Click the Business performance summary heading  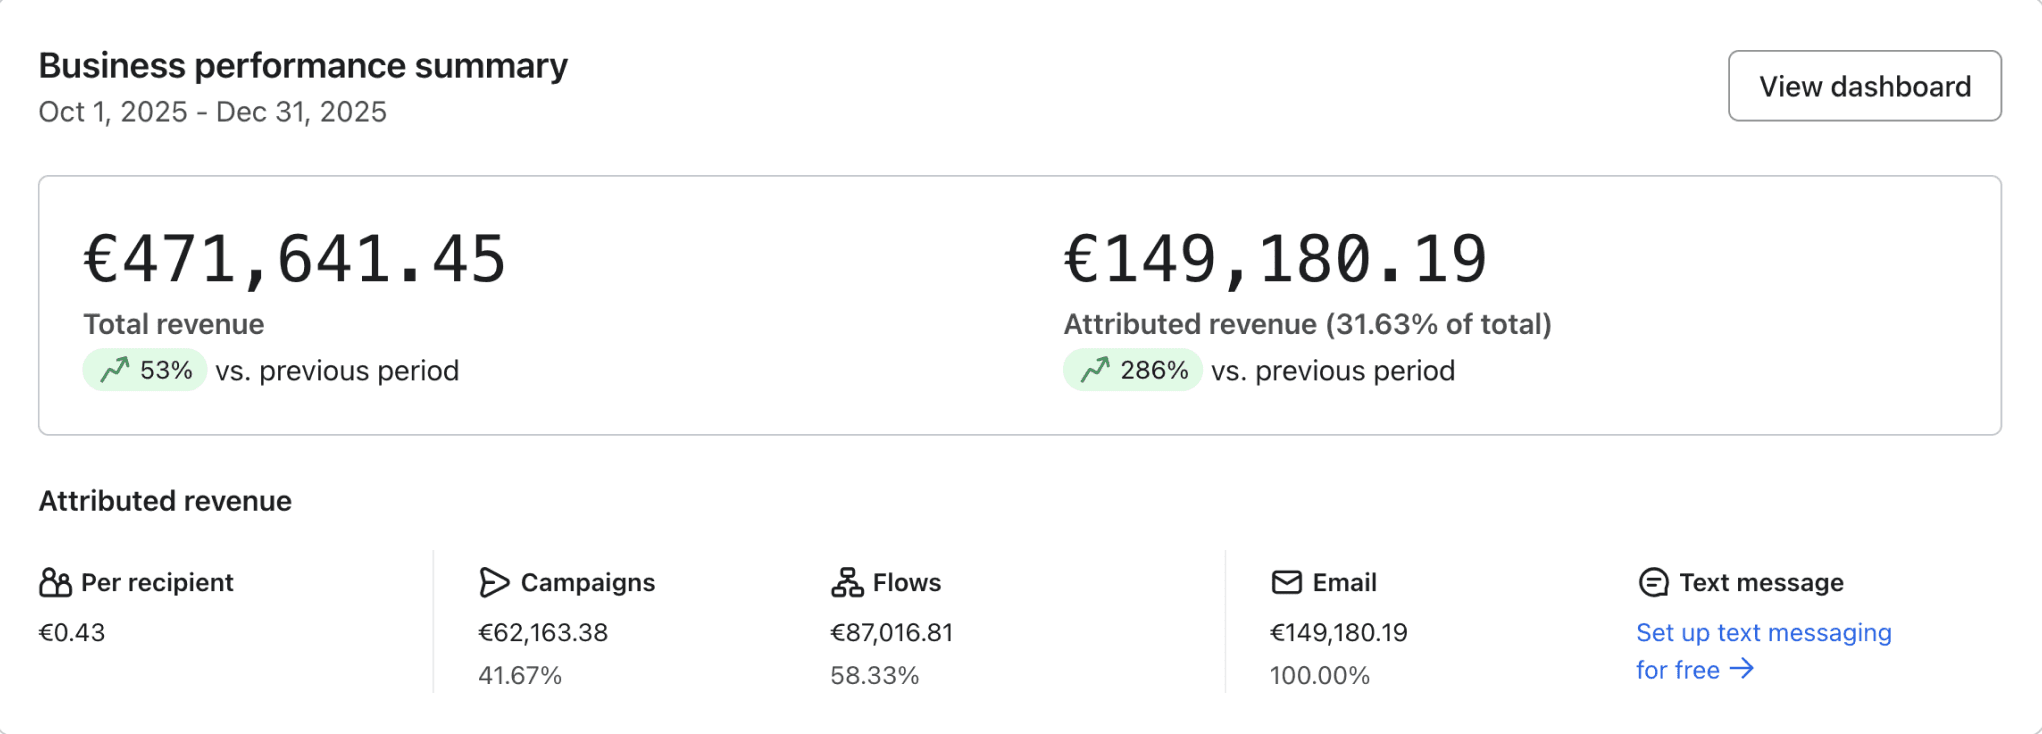[x=303, y=66]
